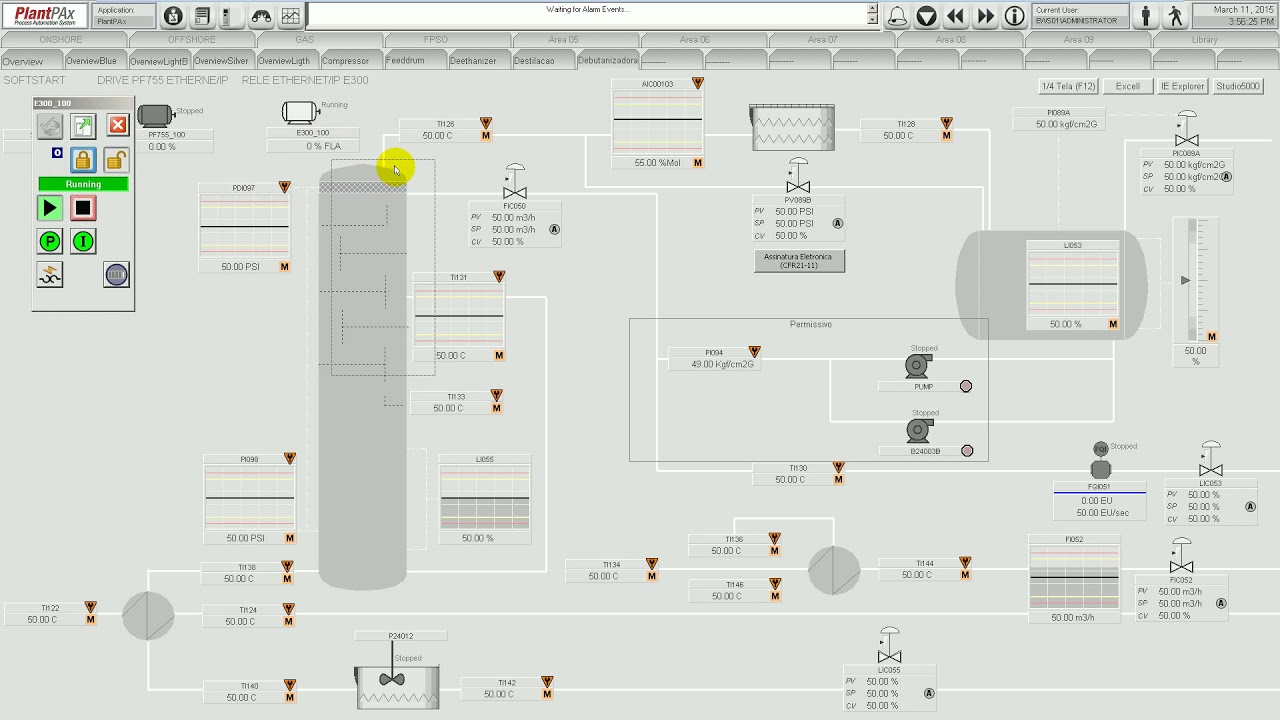Click the TI126 temperature value 50.00 C

click(x=437, y=136)
